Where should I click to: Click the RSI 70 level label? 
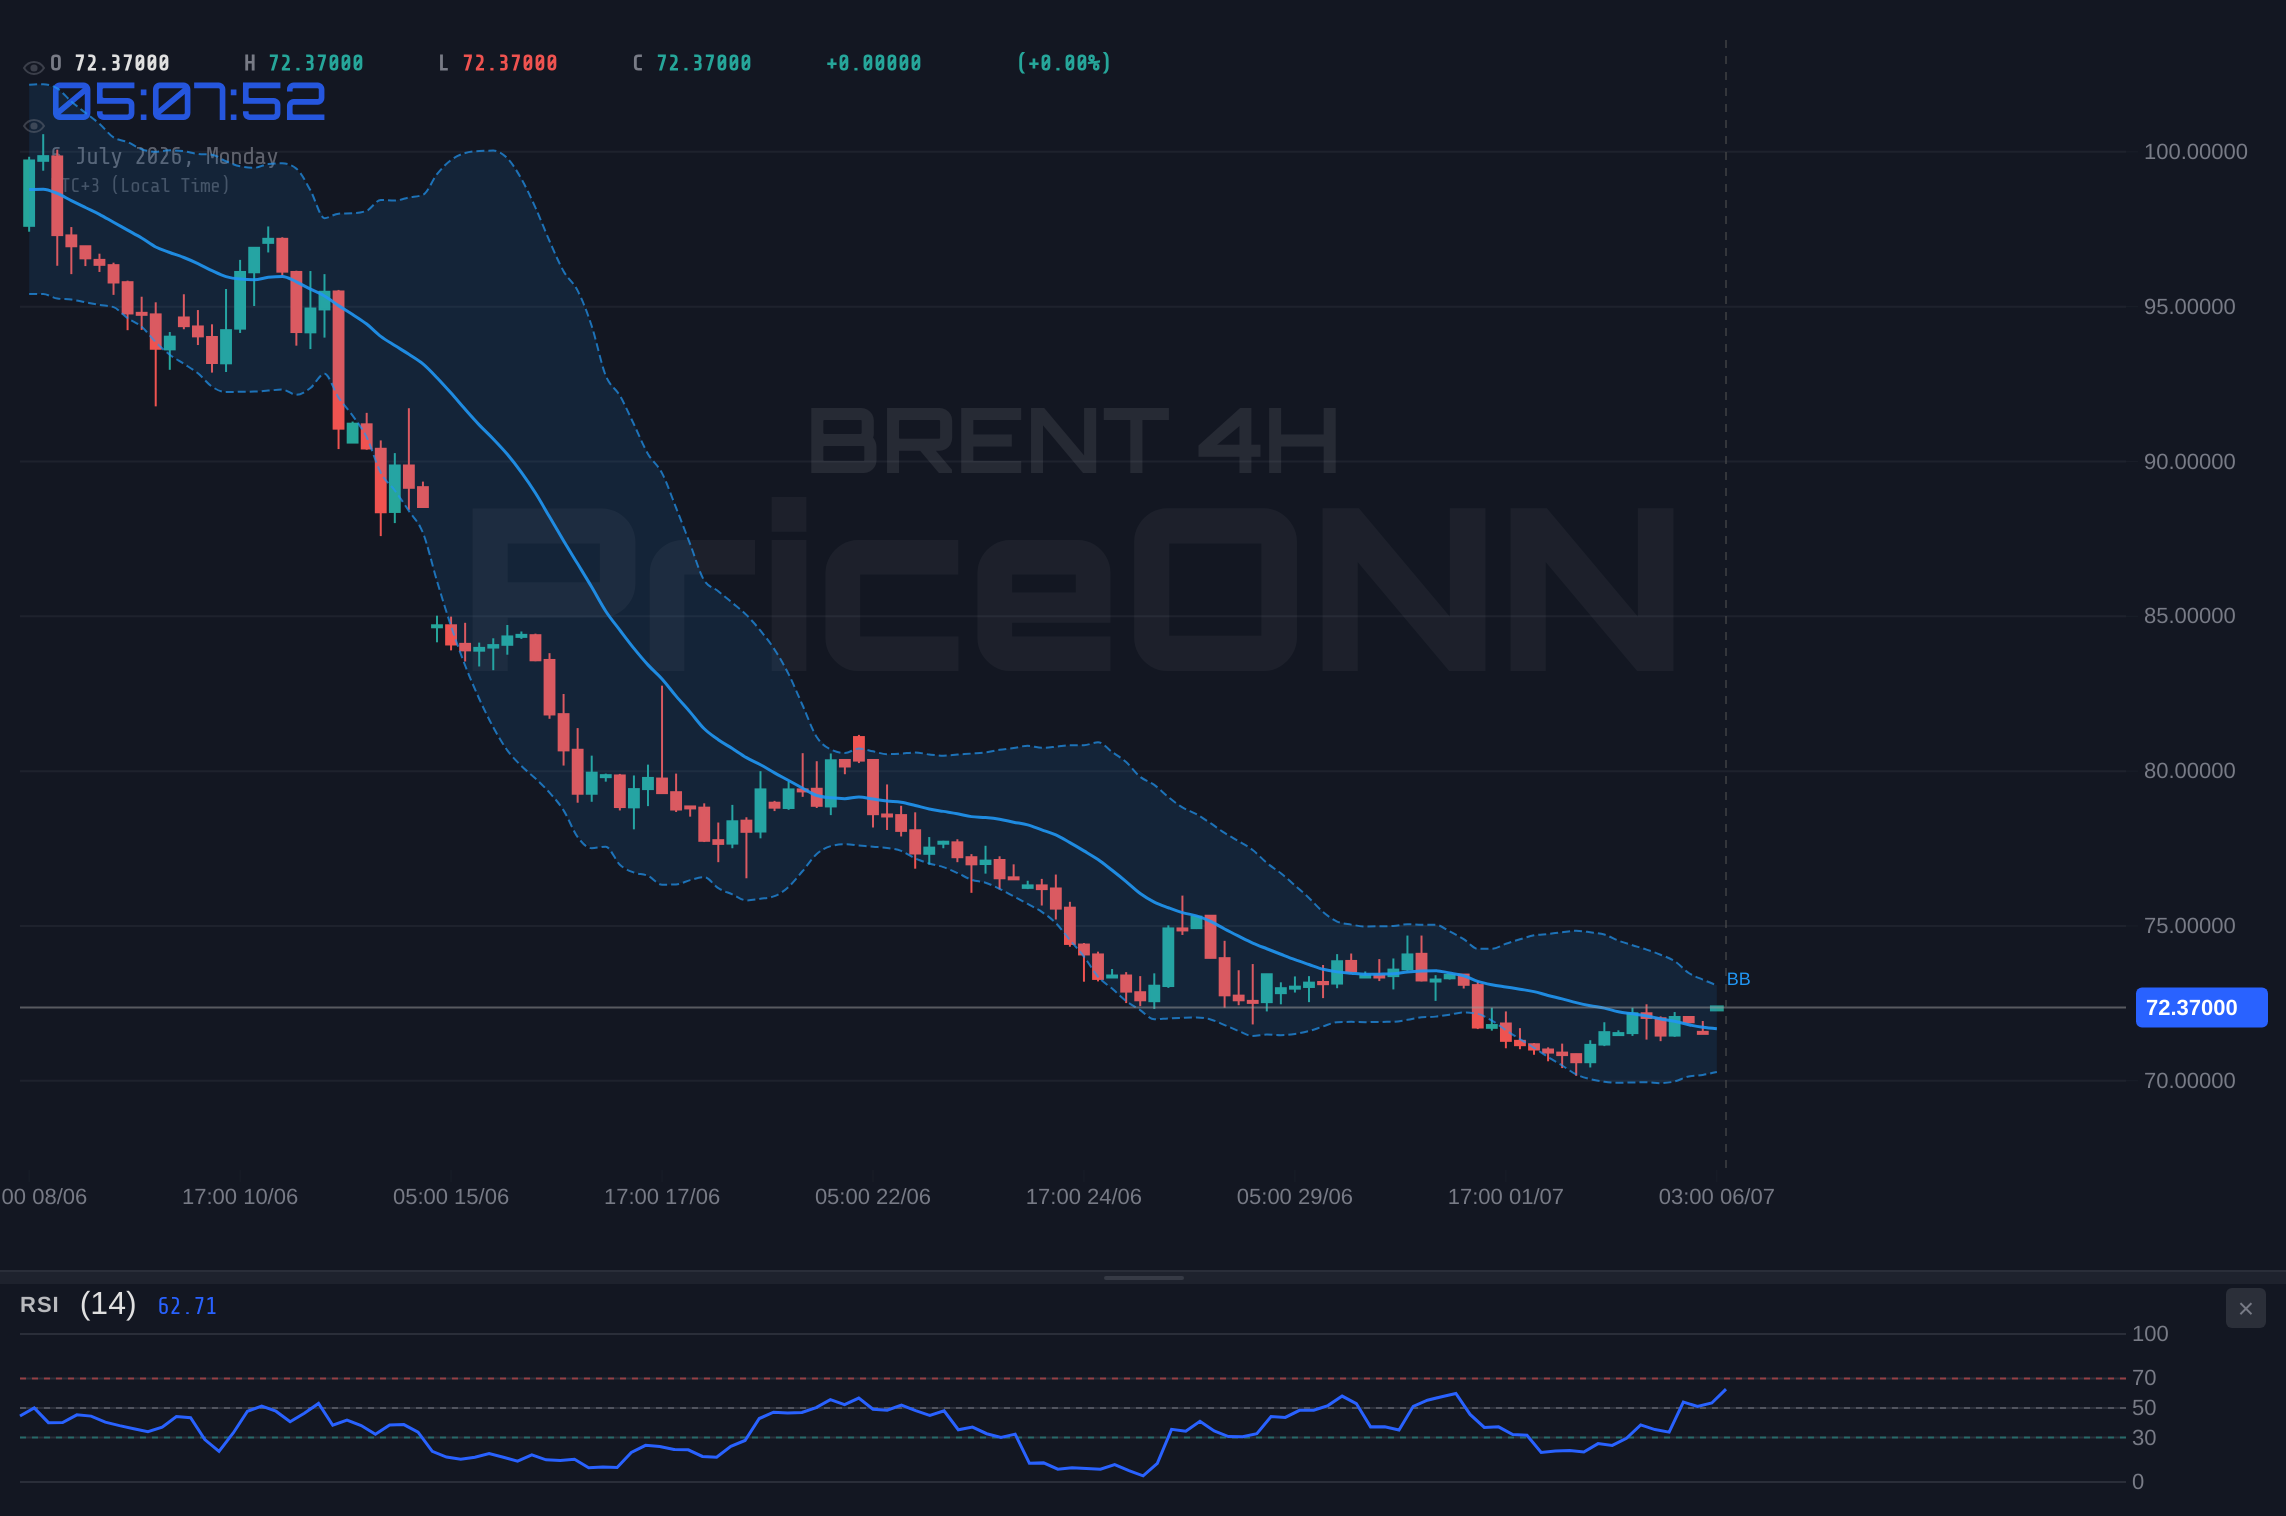(2144, 1378)
